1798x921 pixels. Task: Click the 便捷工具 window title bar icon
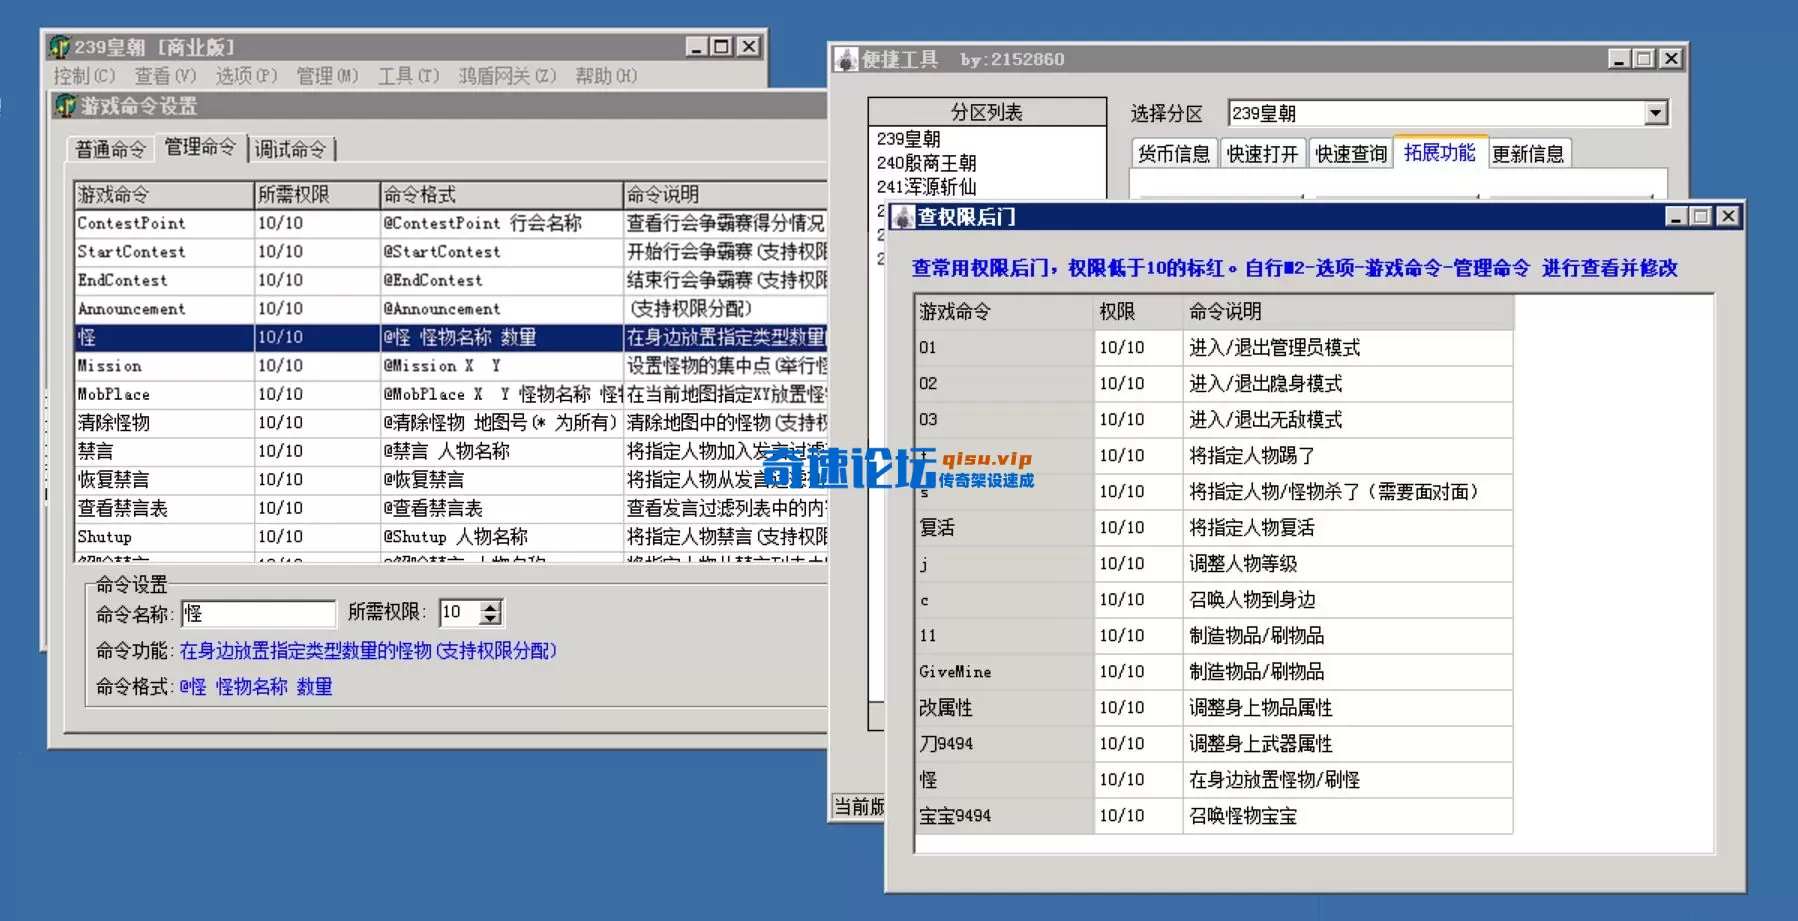click(845, 58)
